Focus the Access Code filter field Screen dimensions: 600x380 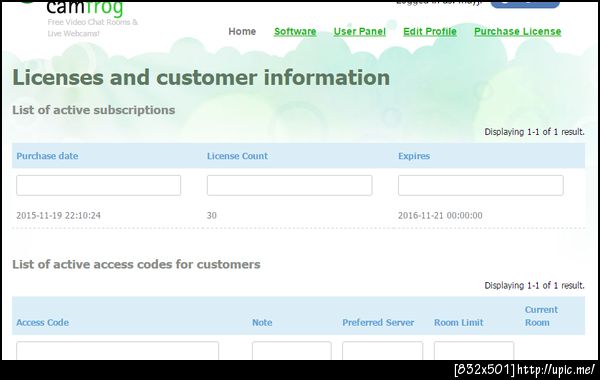coord(117,351)
